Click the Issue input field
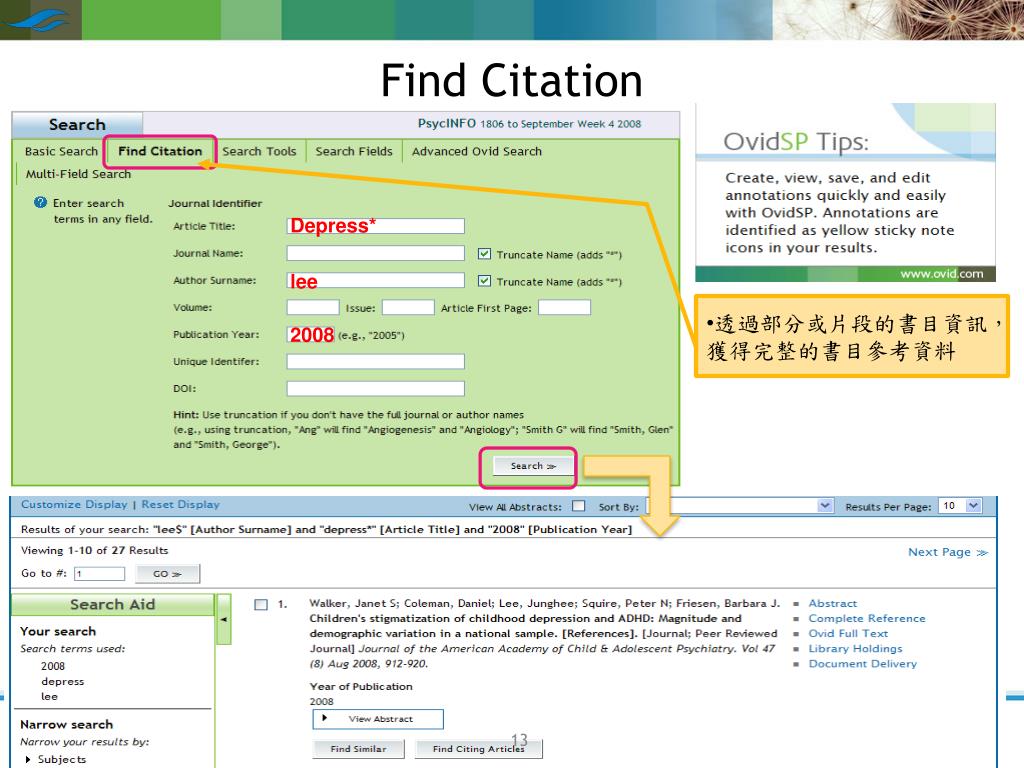 tap(408, 308)
